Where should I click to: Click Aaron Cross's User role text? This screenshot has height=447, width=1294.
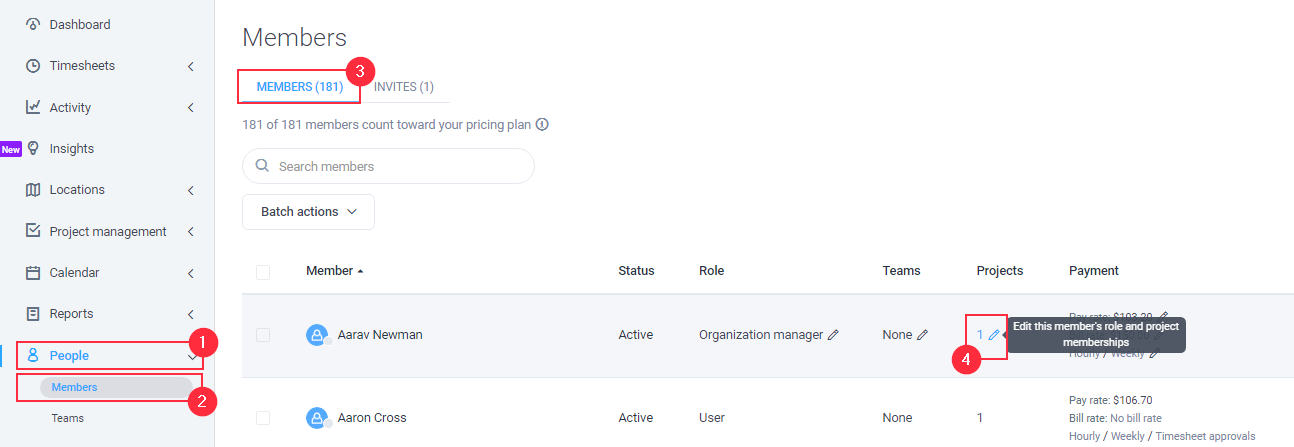point(712,418)
